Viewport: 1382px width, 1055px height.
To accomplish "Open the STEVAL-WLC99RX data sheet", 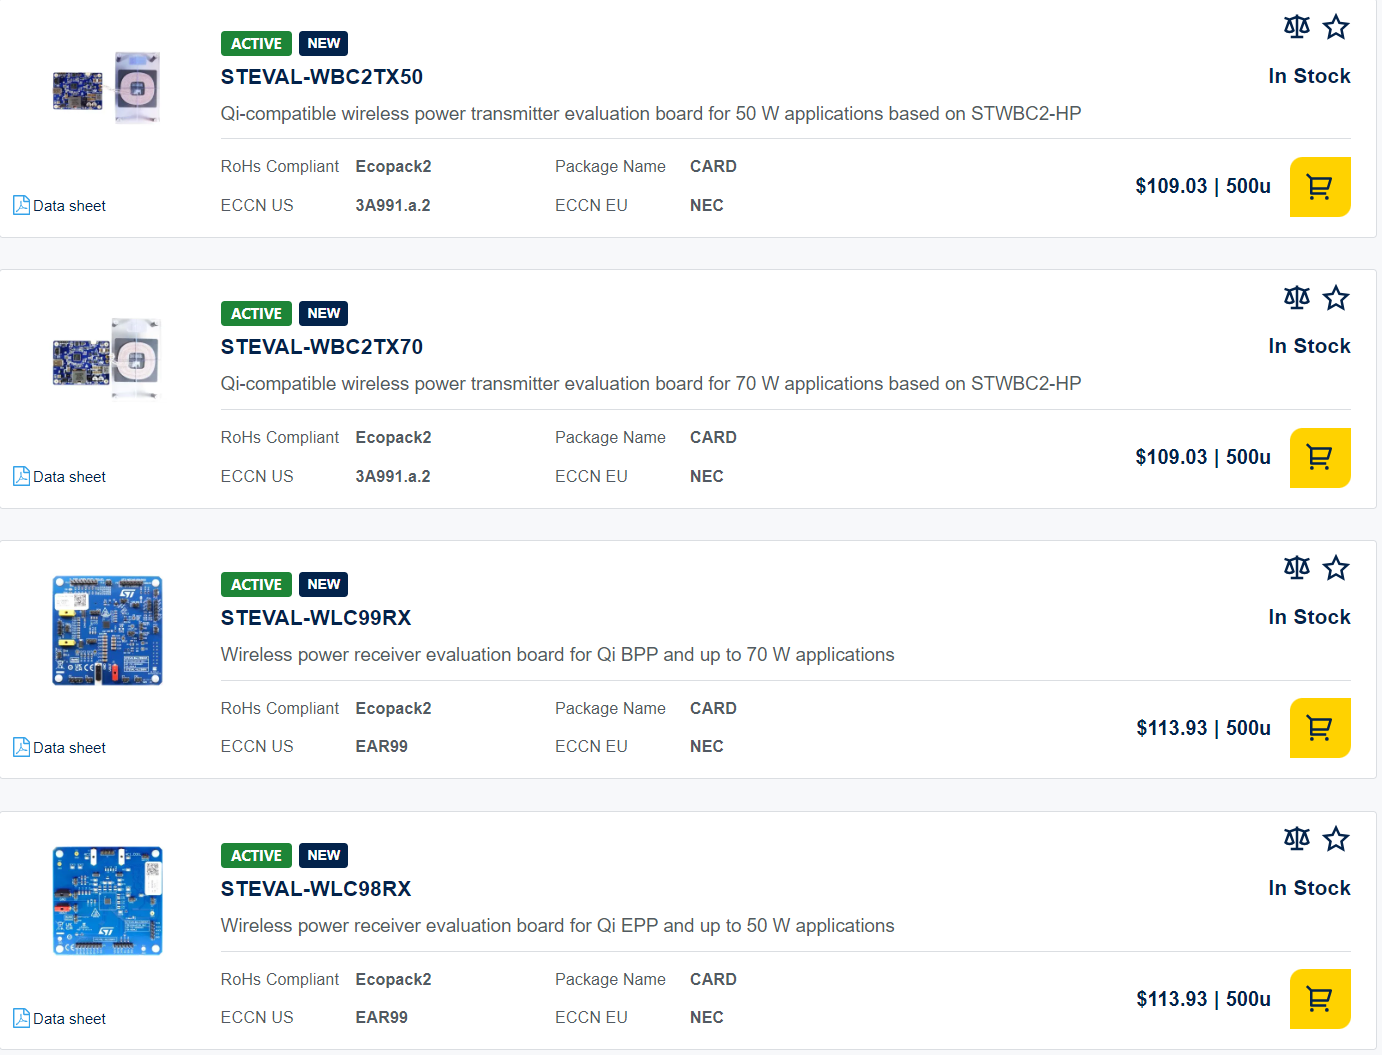I will click(60, 748).
